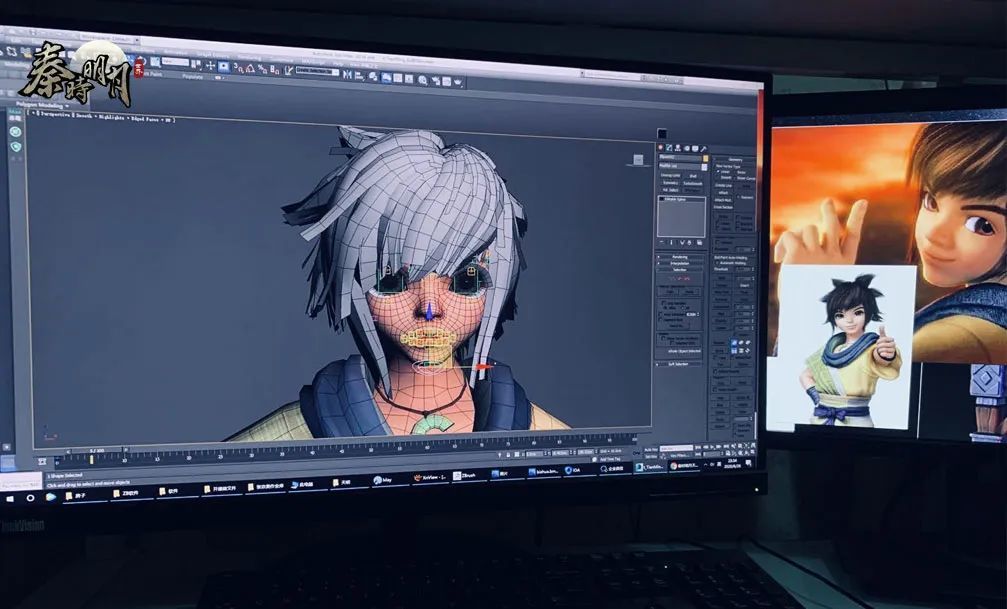Open Edit Named Selection Sets tool

288,71
